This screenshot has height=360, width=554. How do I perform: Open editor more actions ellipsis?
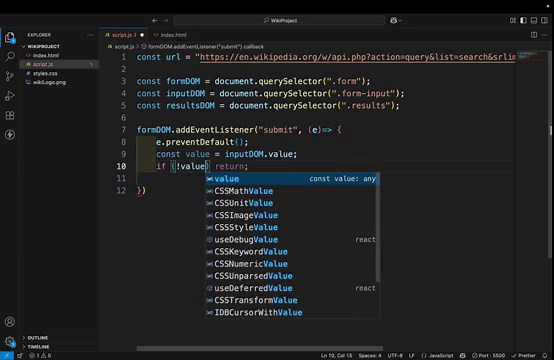(x=544, y=35)
